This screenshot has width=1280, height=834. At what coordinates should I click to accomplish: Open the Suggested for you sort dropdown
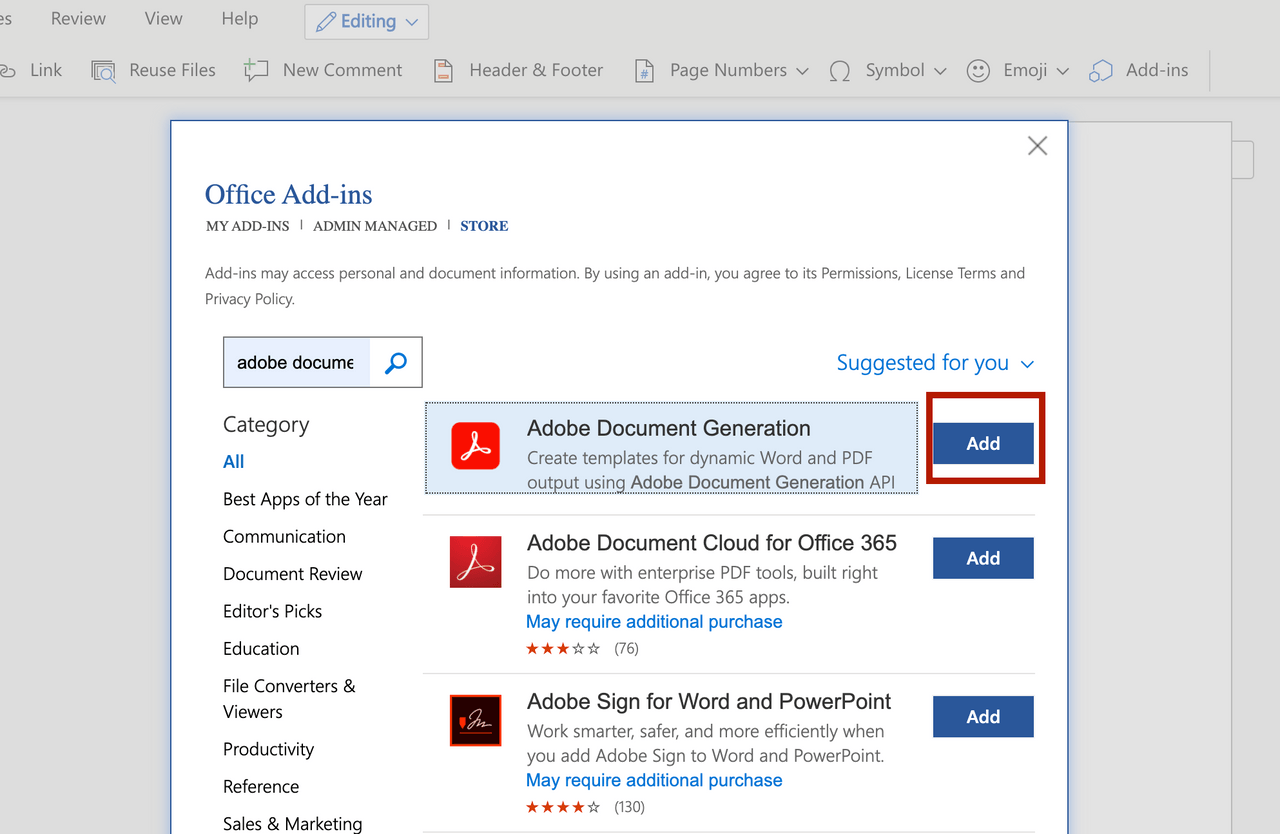point(935,362)
